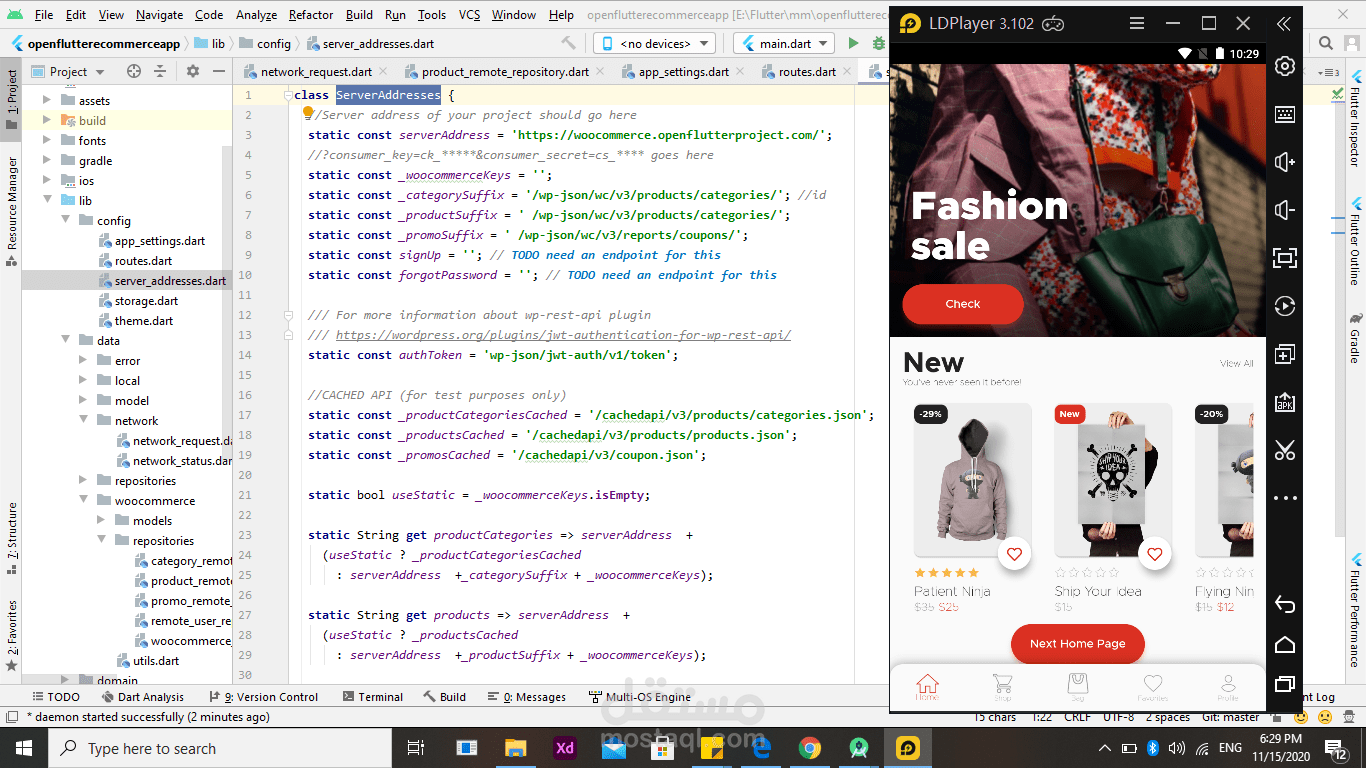Collapse the config folder in tree
Viewport: 1366px width, 768px height.
coord(66,221)
